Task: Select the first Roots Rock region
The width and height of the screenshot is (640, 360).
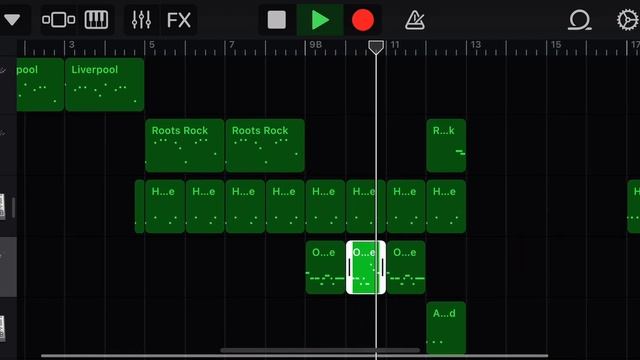Action: tap(184, 145)
